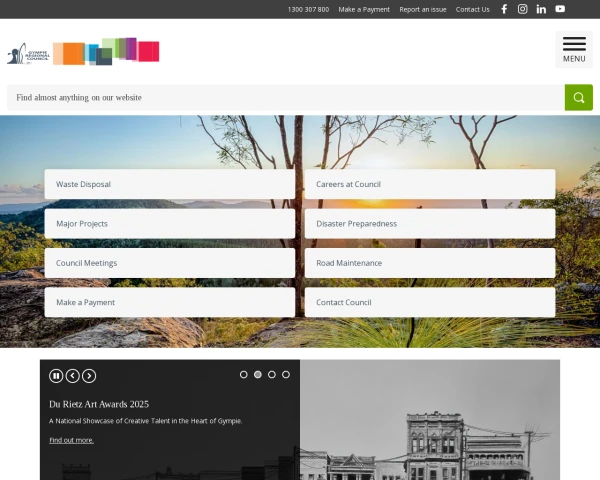Open Report an issue link
The height and width of the screenshot is (480, 600).
click(x=423, y=10)
